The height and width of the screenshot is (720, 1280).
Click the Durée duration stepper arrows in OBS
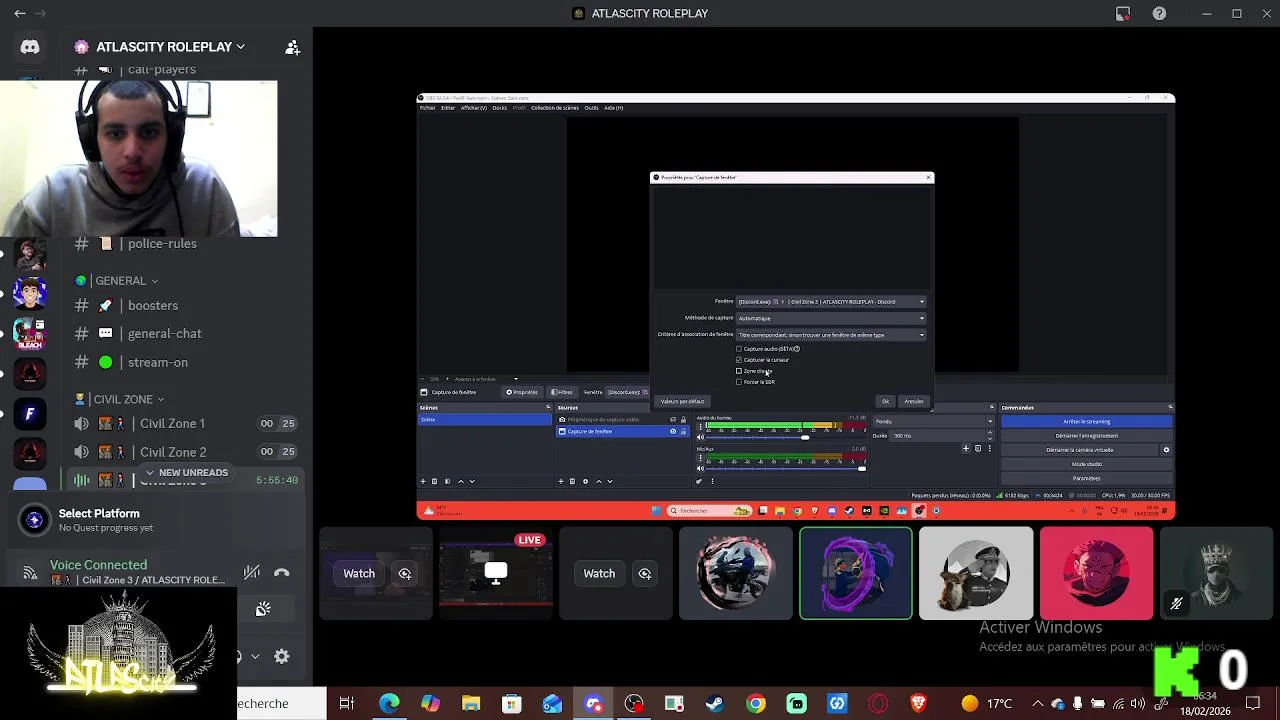point(990,435)
